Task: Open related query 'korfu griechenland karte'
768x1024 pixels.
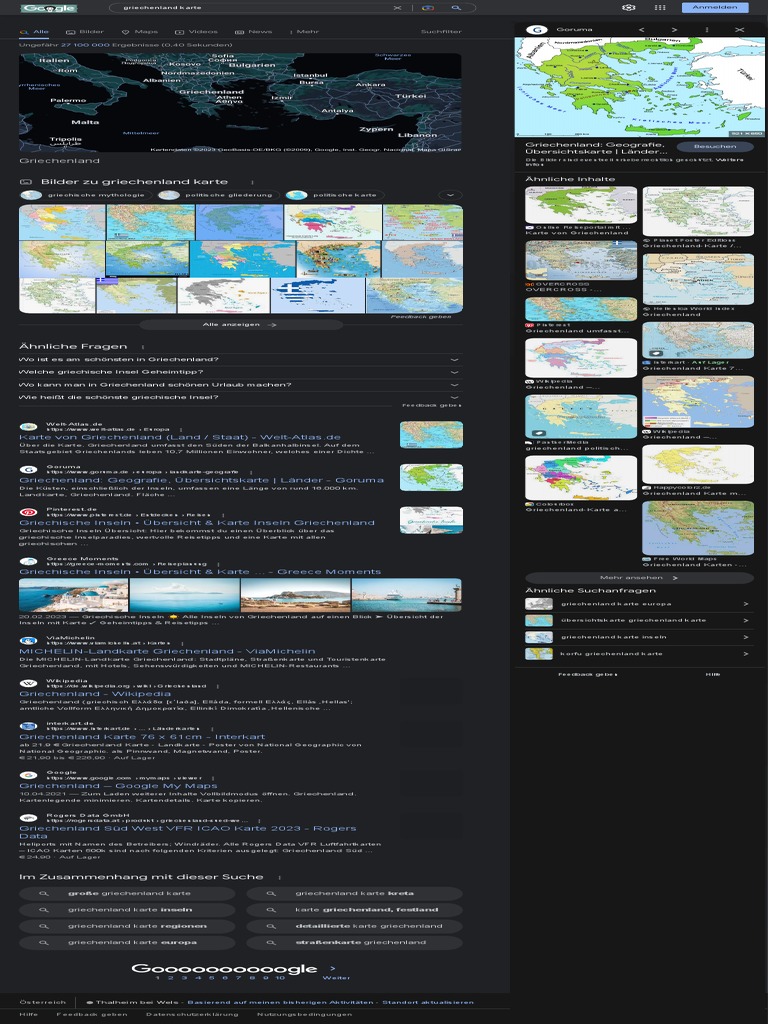Action: tap(639, 654)
